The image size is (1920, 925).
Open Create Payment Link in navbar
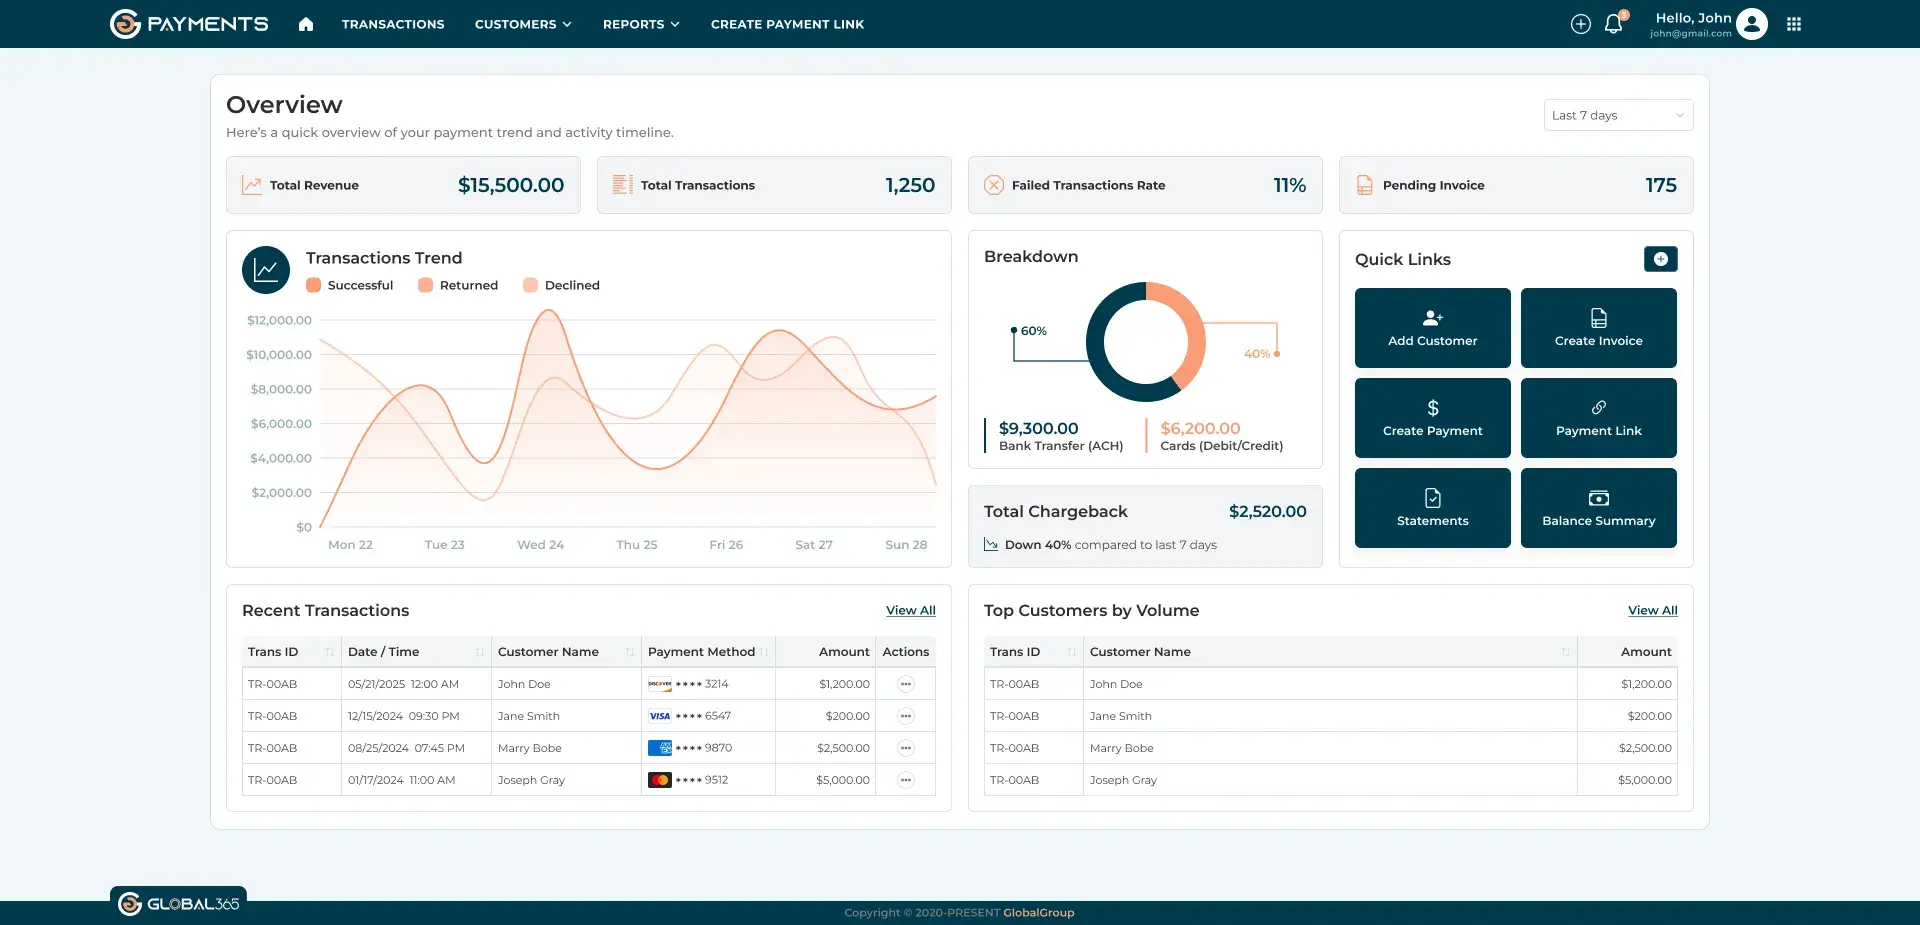tap(787, 24)
